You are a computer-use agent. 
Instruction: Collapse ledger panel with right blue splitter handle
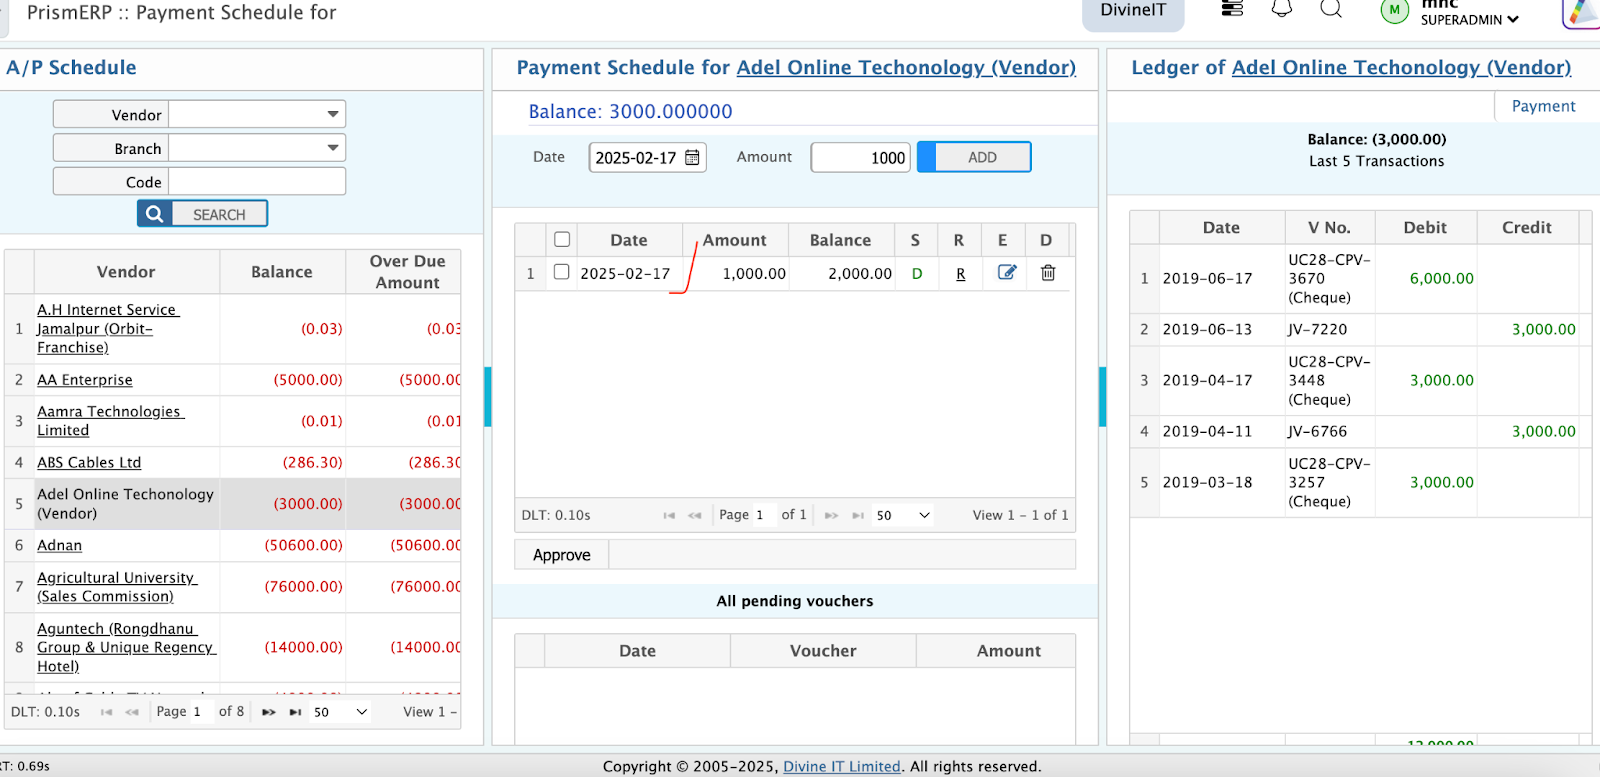(x=1102, y=397)
